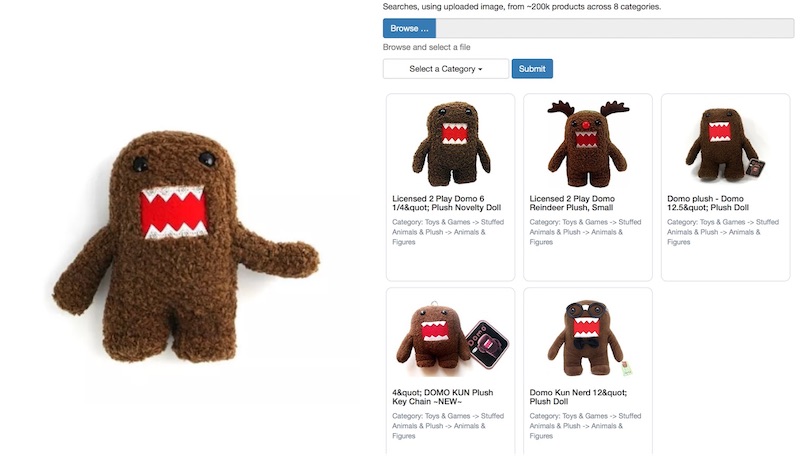Click the Browse file button
The height and width of the screenshot is (456, 800).
point(409,28)
